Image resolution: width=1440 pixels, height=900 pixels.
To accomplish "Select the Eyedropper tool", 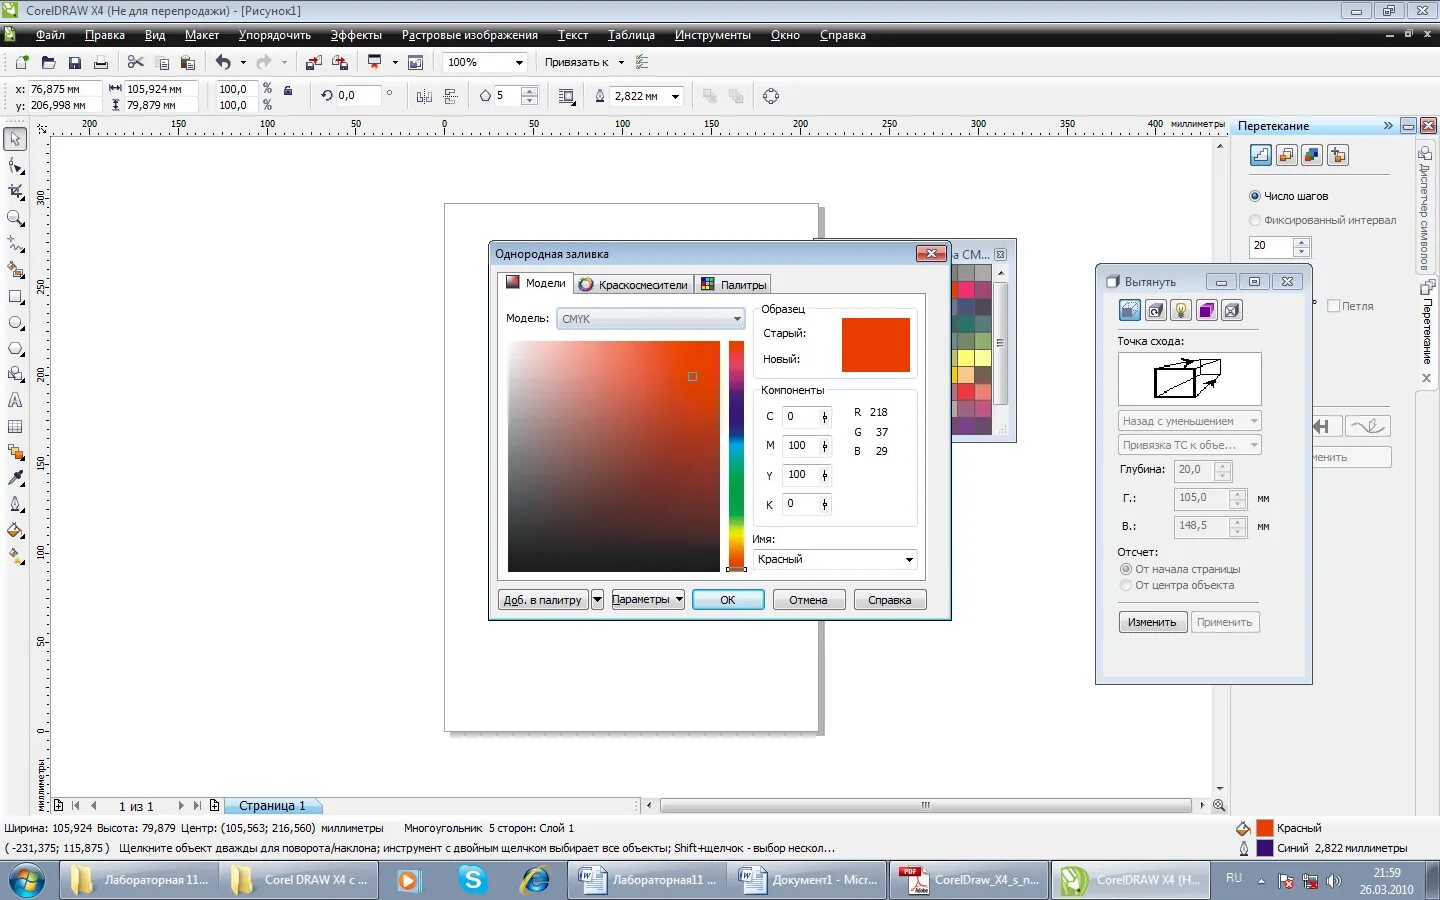I will point(15,478).
